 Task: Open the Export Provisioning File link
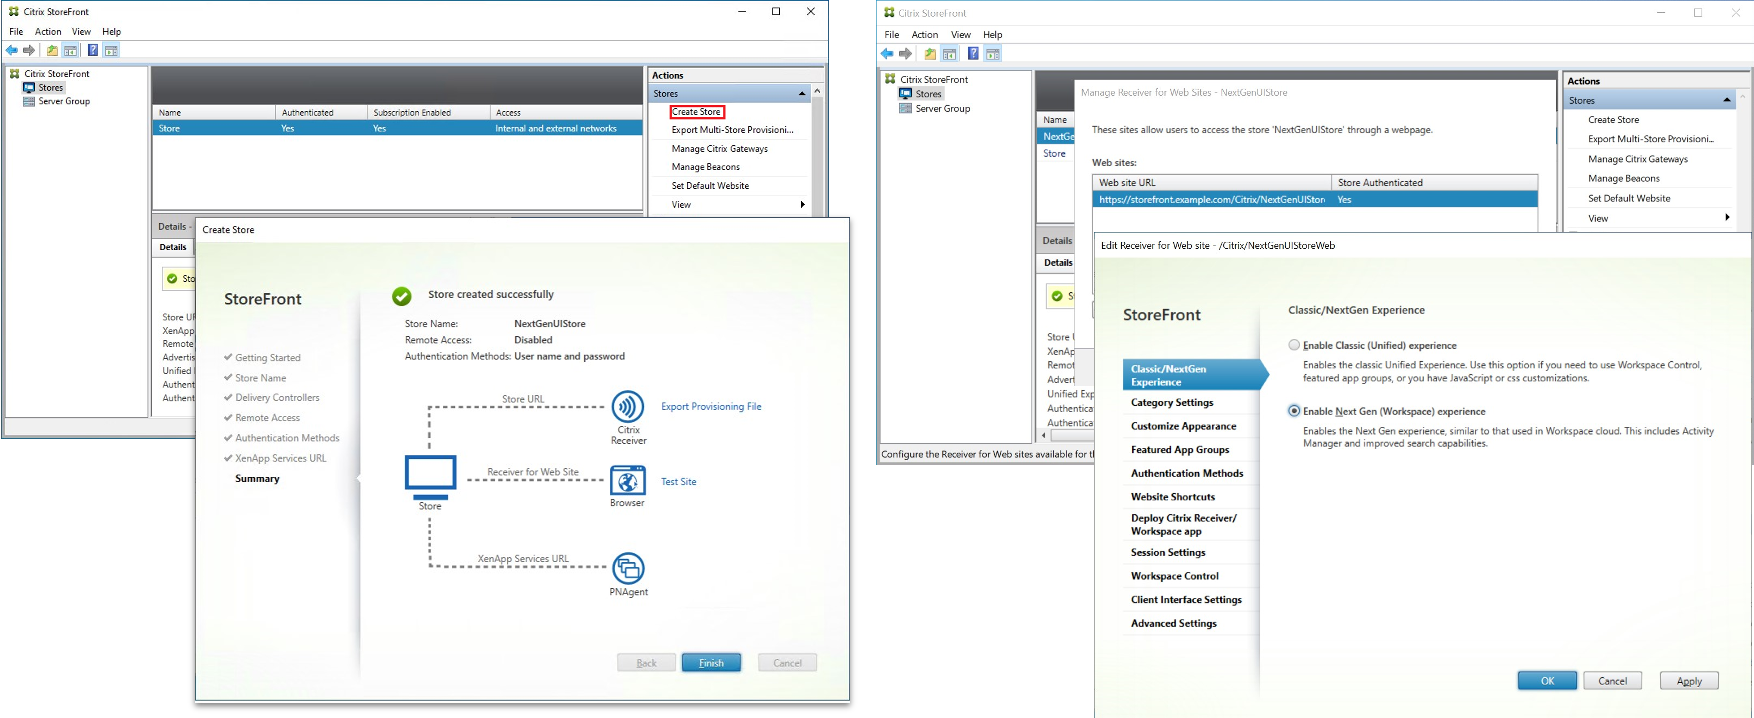pos(711,407)
